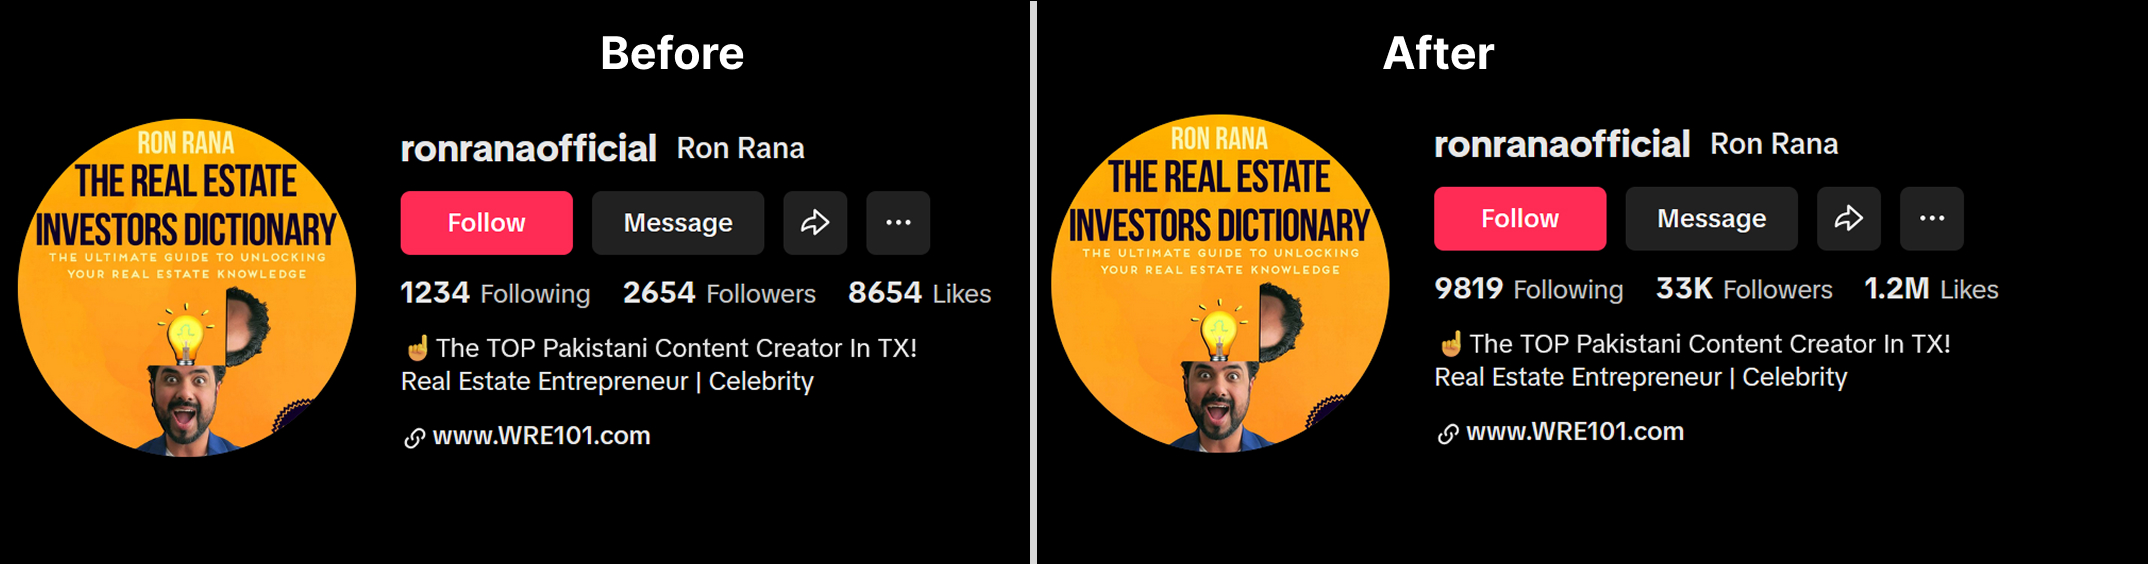Open Message button in After panel
This screenshot has width=2148, height=564.
tap(1712, 219)
